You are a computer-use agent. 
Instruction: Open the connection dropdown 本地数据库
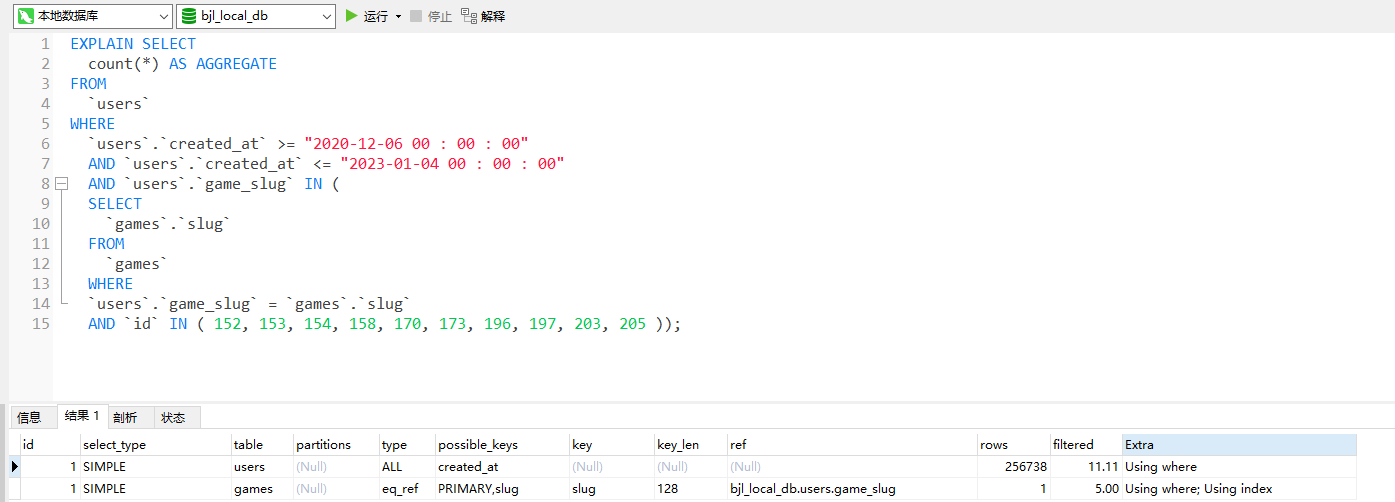point(92,16)
